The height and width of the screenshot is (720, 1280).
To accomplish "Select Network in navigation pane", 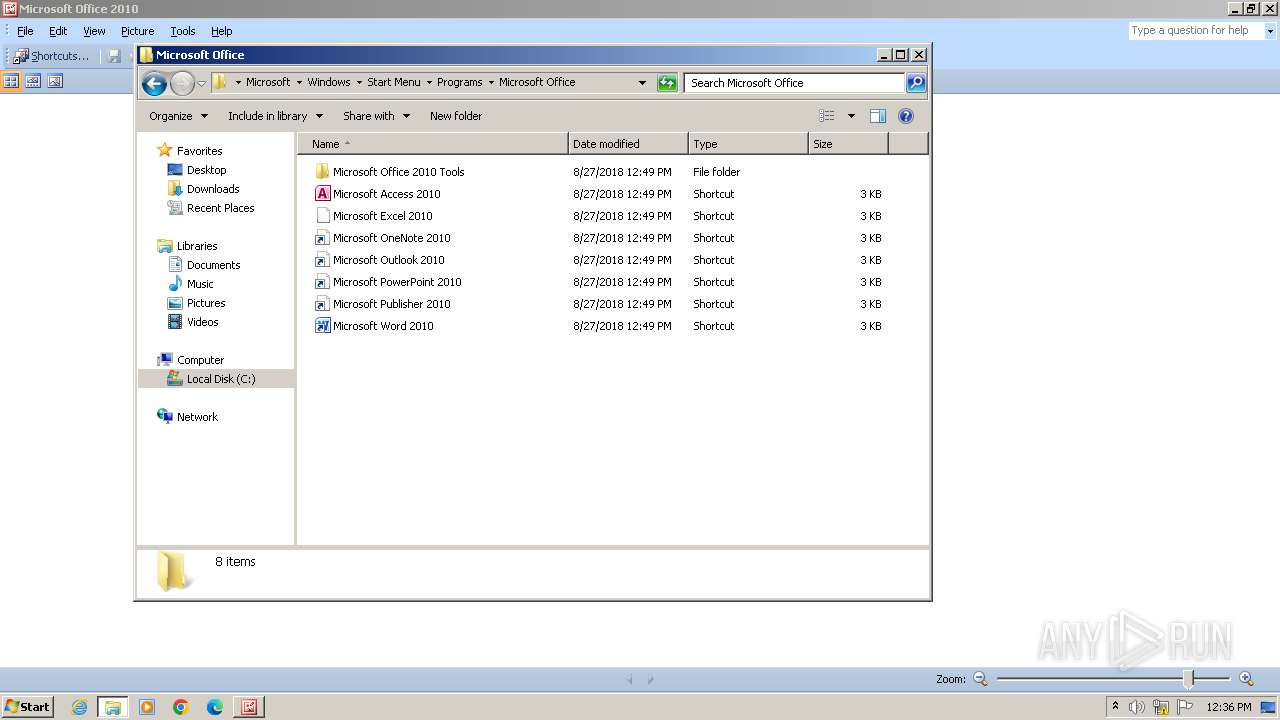I will (x=197, y=417).
